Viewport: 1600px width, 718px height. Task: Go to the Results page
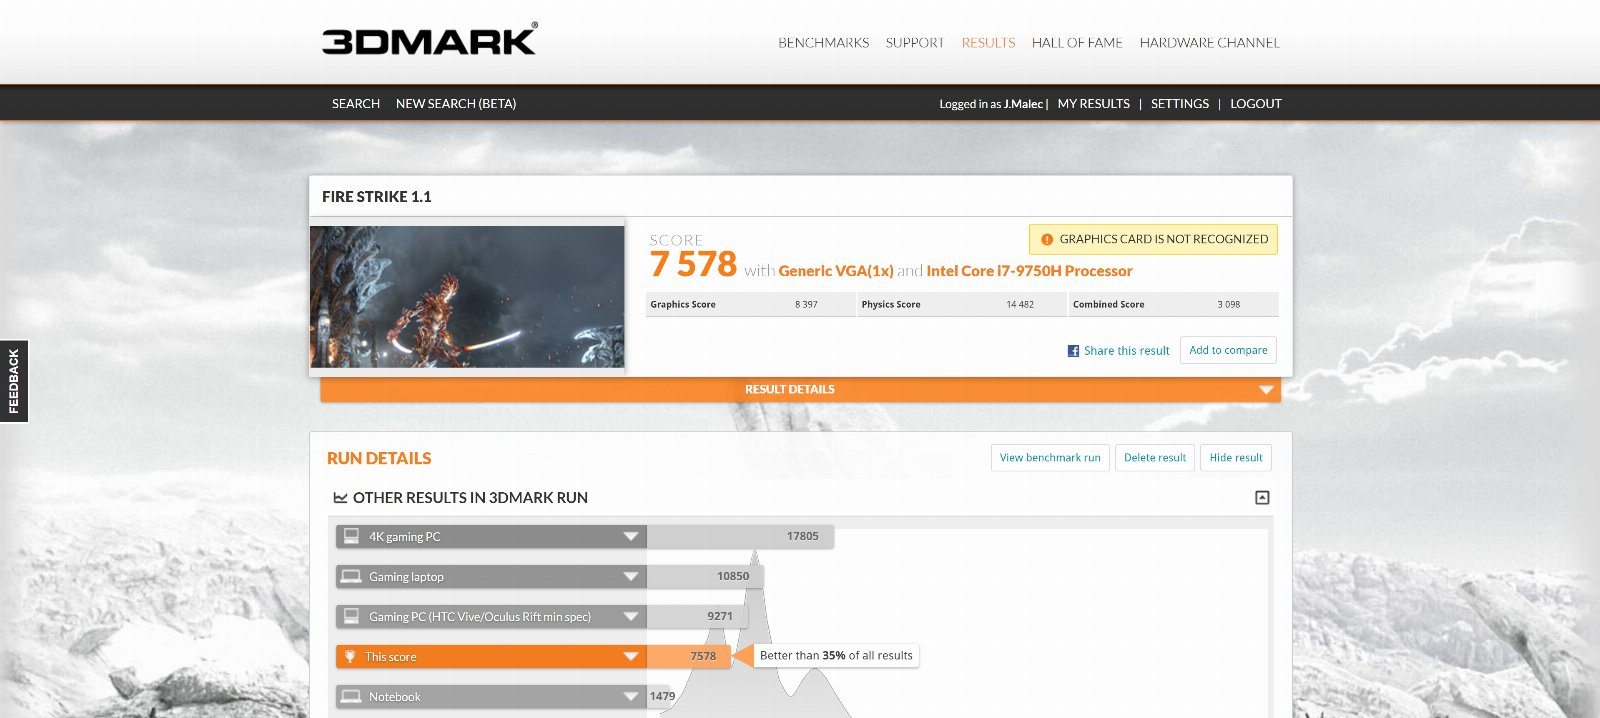click(988, 43)
